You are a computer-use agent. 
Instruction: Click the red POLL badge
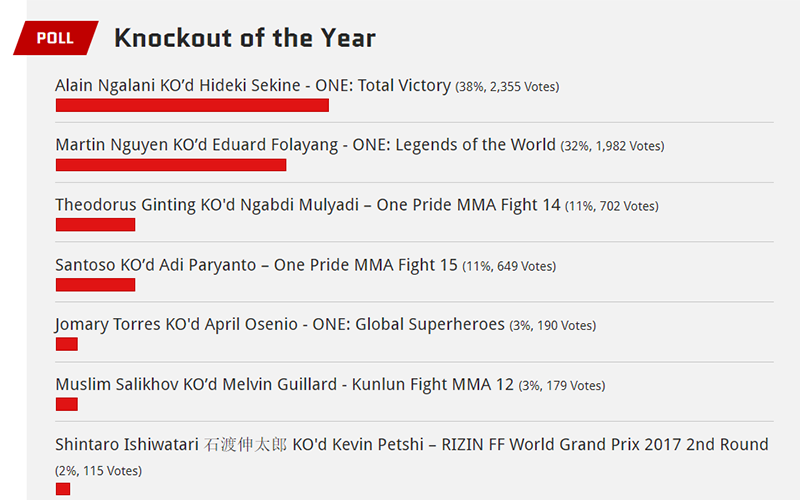pos(56,38)
